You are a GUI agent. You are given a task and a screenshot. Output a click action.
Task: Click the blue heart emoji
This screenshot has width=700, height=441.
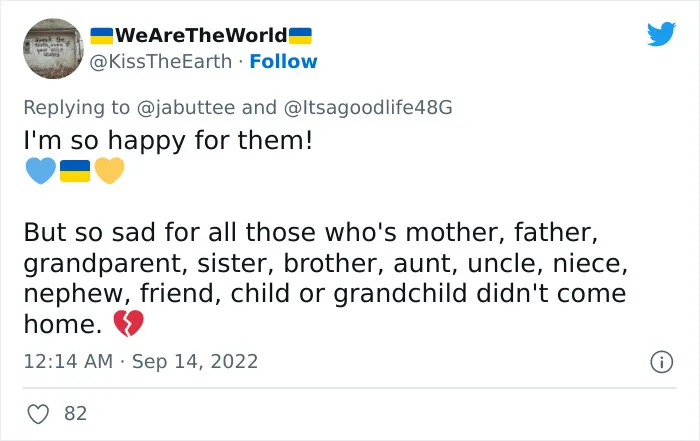41,171
